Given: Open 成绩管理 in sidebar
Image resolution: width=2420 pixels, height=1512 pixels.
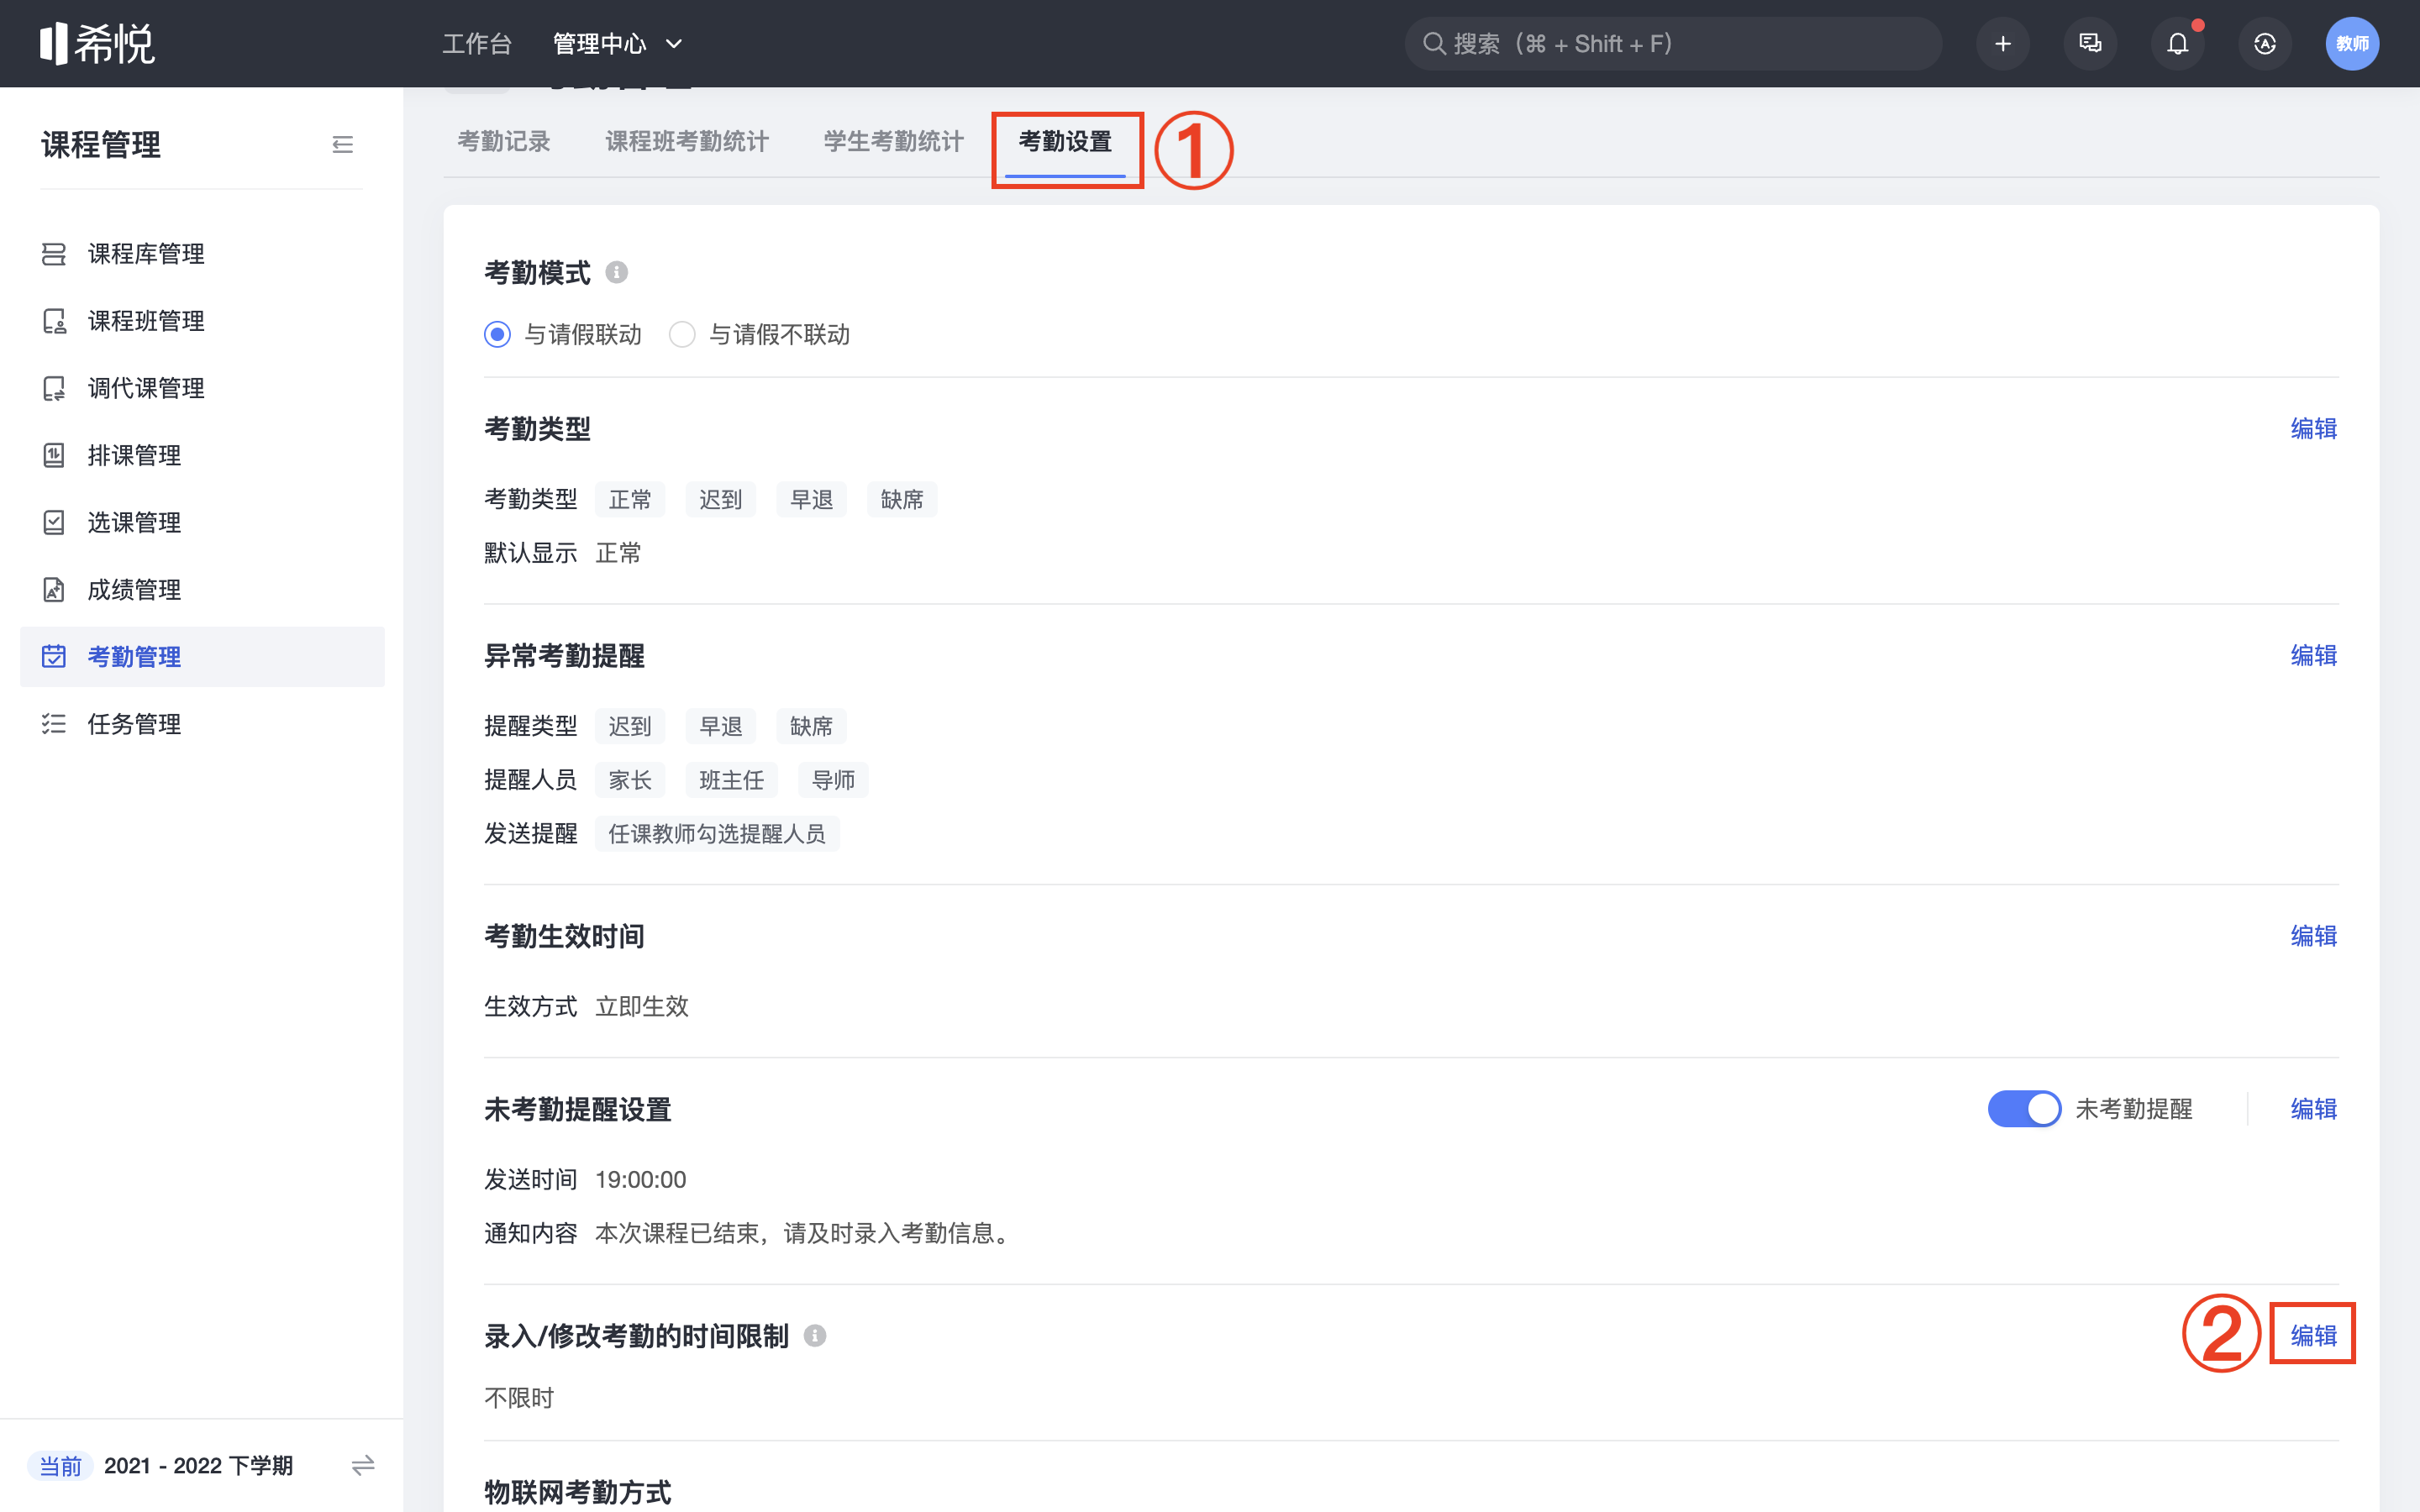Looking at the screenshot, I should (x=202, y=589).
